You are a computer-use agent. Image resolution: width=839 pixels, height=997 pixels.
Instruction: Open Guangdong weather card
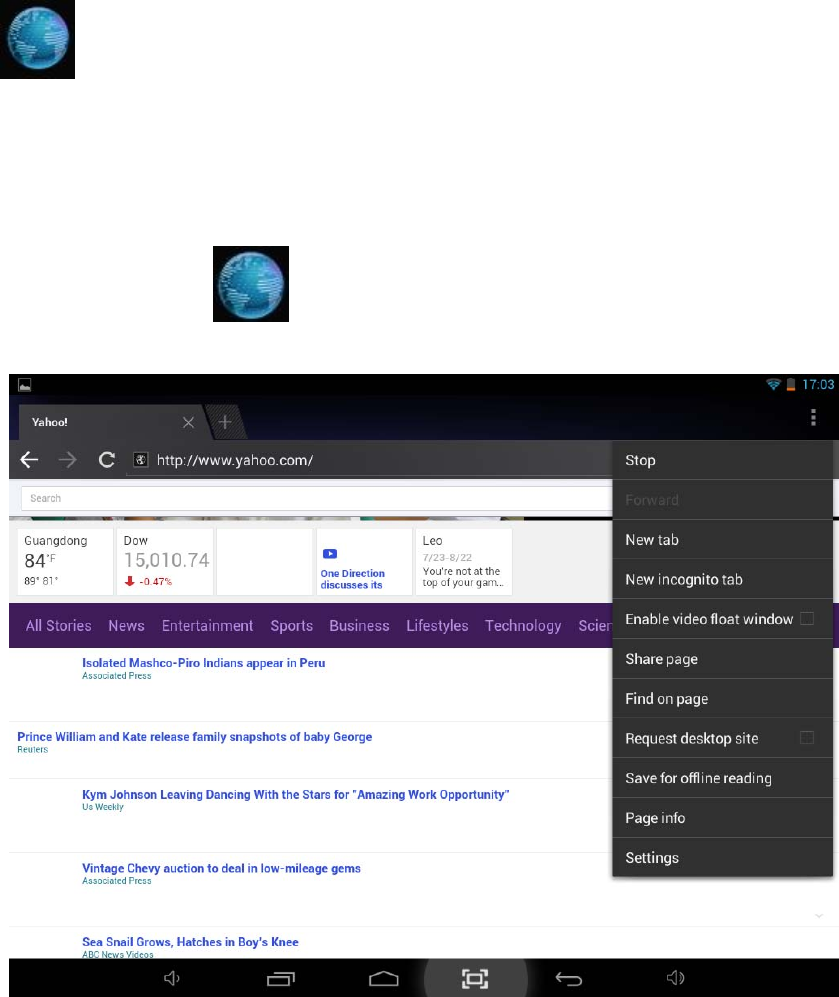click(x=65, y=561)
